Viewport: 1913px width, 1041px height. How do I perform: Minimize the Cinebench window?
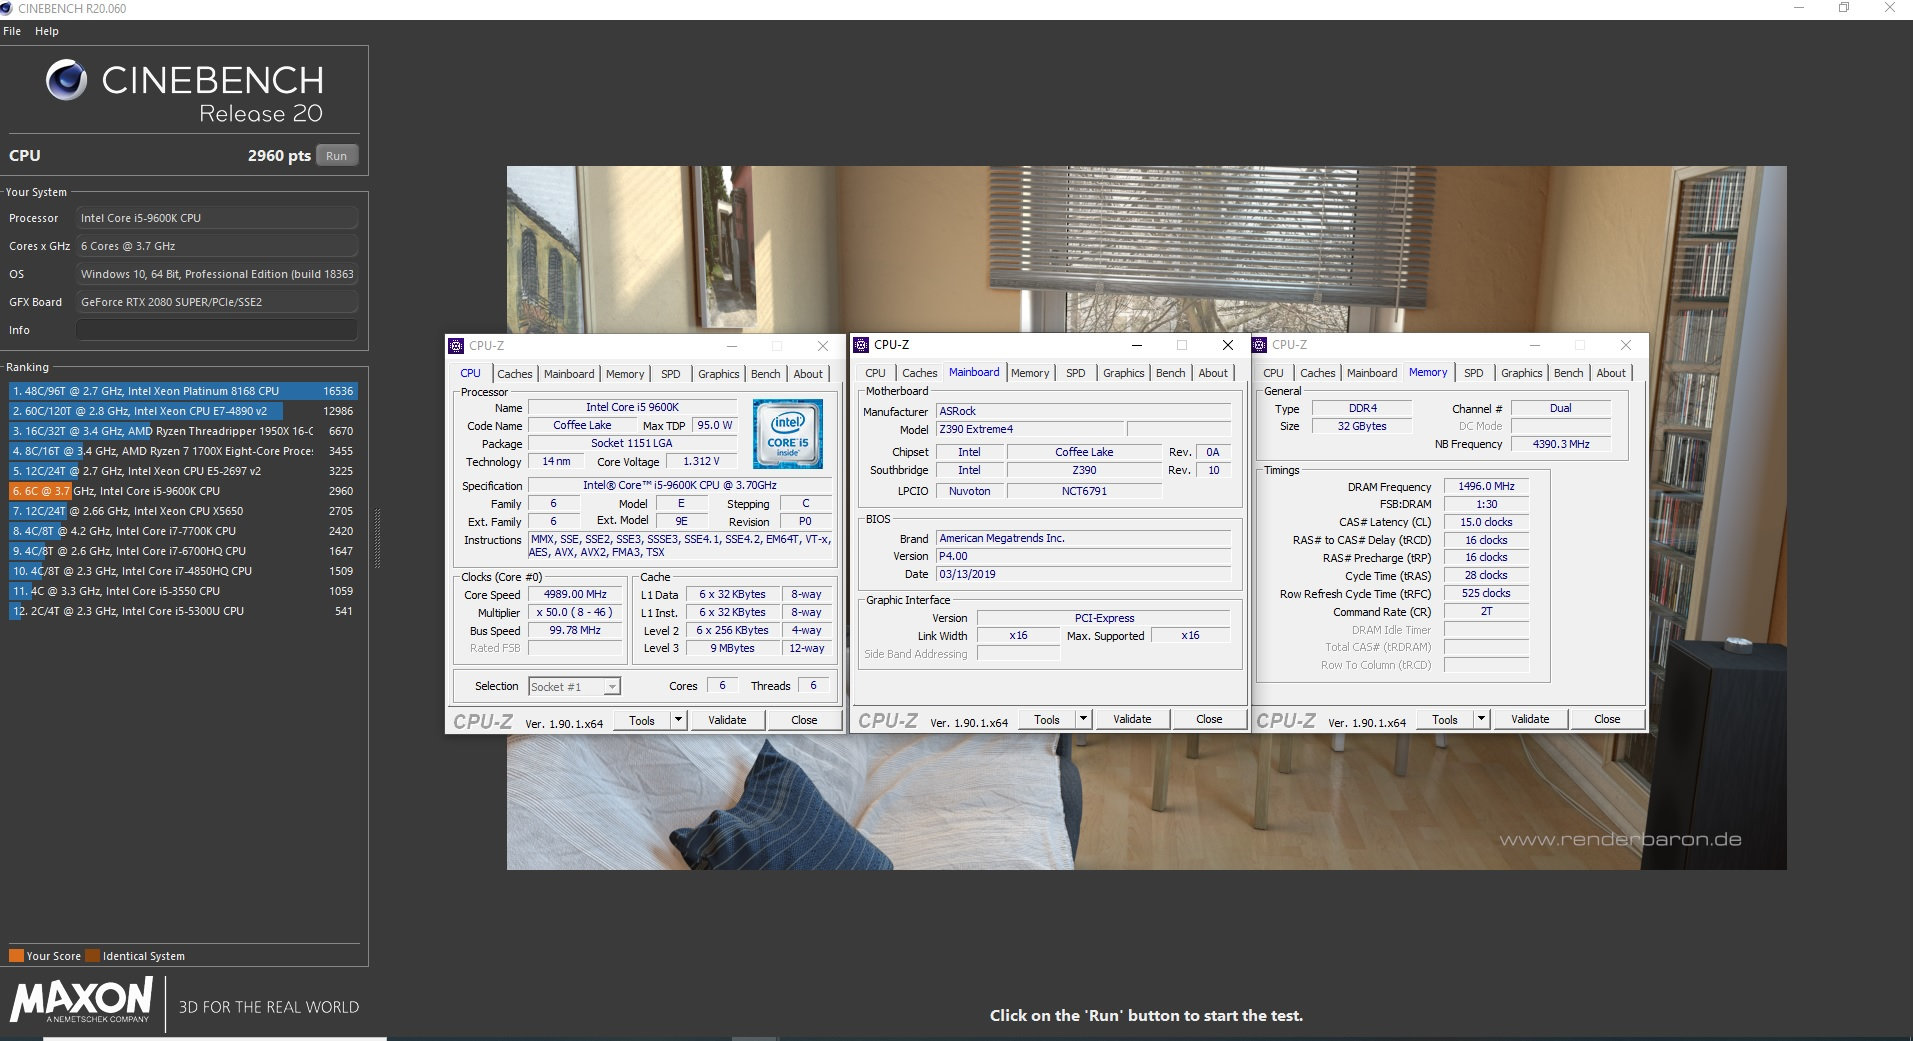click(x=1799, y=8)
